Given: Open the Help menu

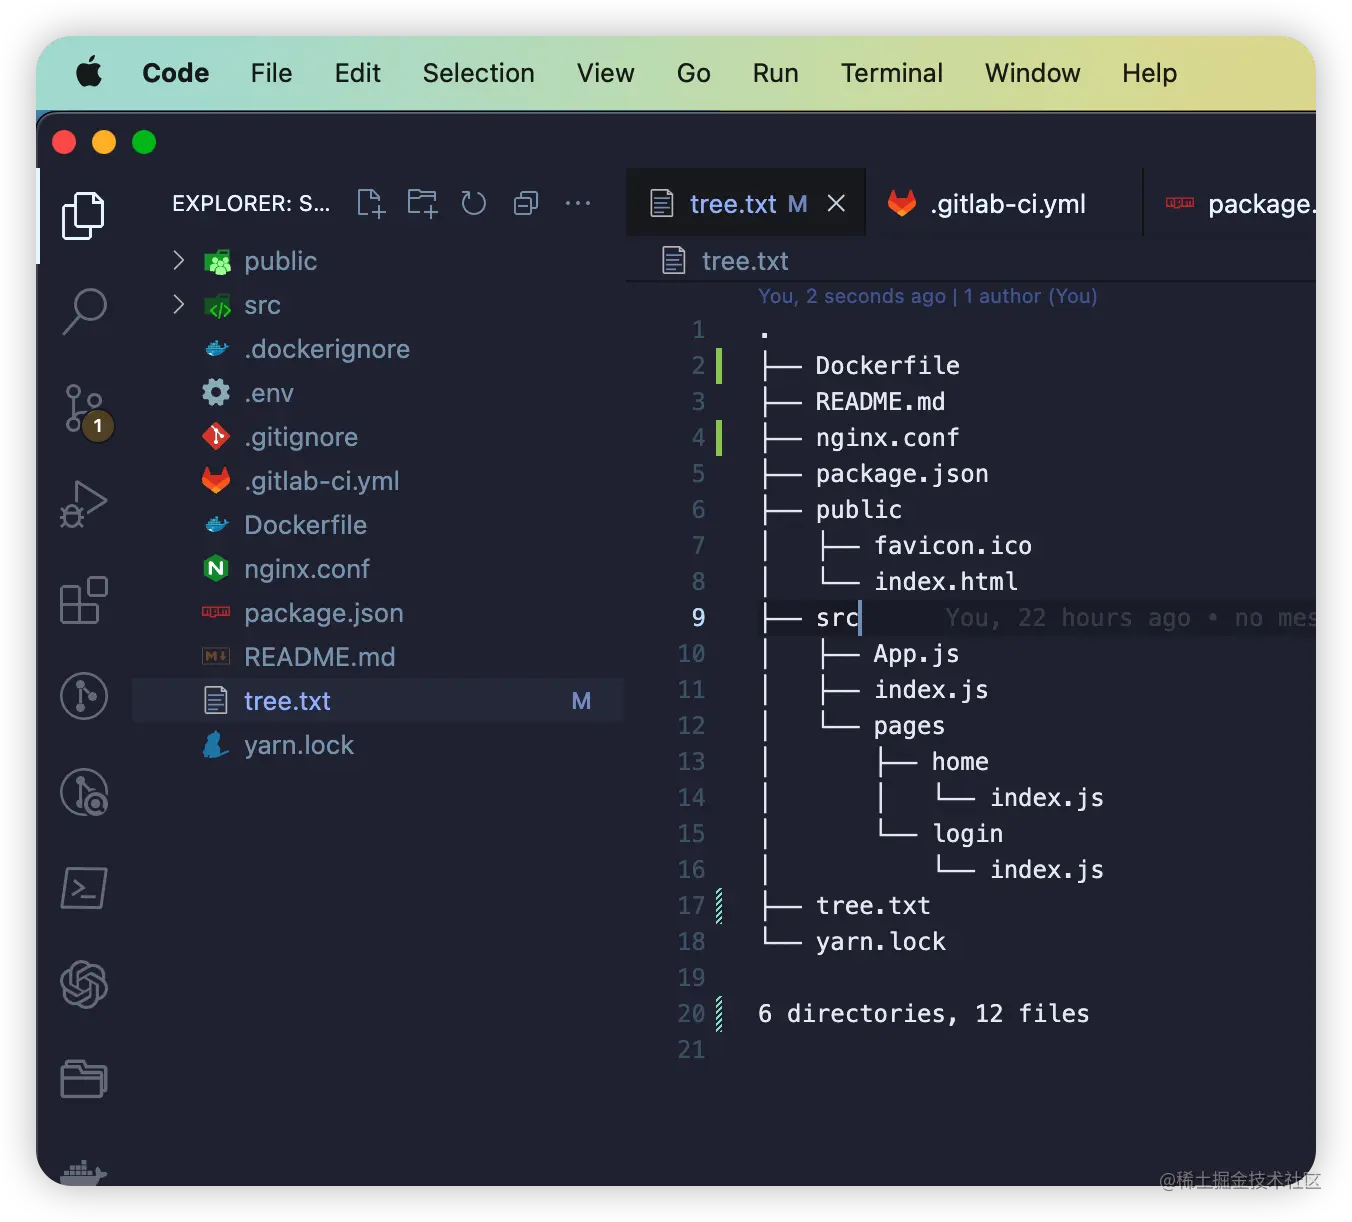Looking at the screenshot, I should click(x=1149, y=73).
